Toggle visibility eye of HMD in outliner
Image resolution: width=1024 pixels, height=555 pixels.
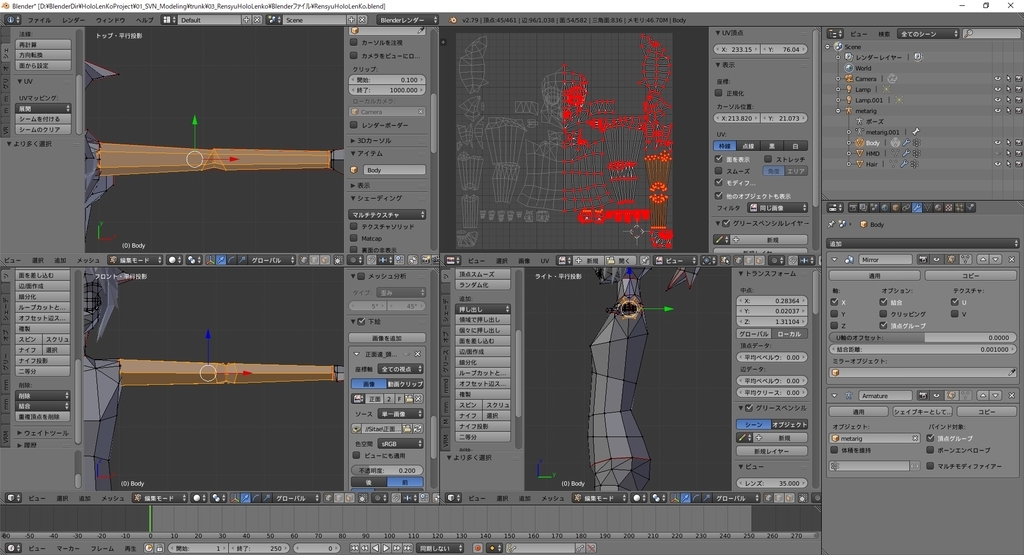[997, 153]
